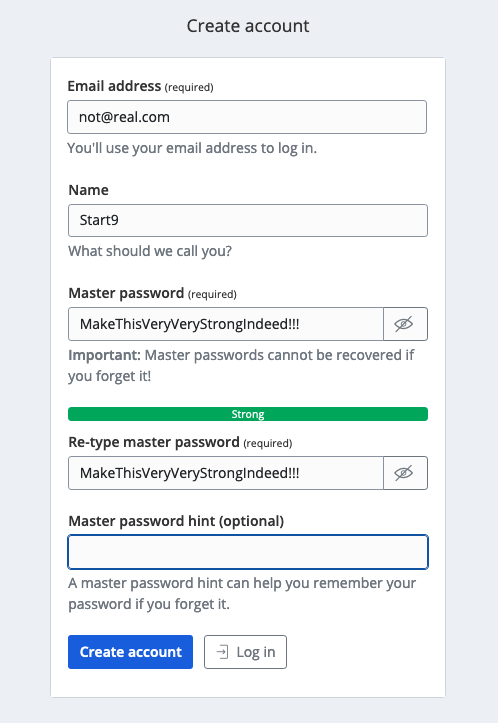498x723 pixels.
Task: Click the Email address (required) label
Action: tap(141, 86)
